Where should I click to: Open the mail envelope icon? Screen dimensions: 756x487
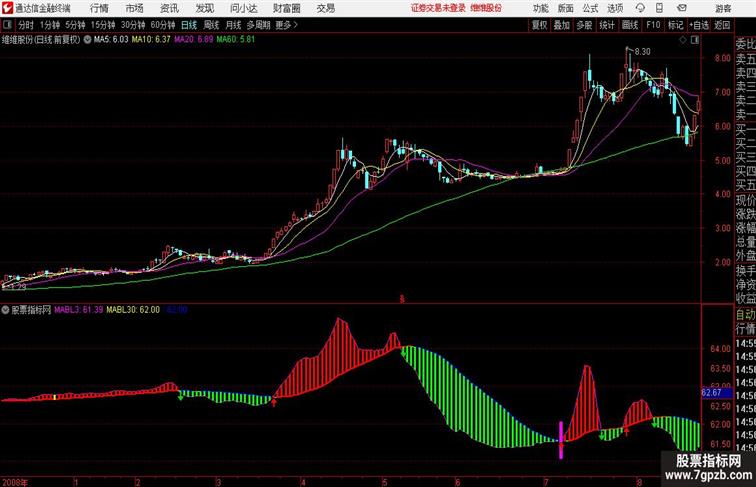pyautogui.click(x=682, y=8)
